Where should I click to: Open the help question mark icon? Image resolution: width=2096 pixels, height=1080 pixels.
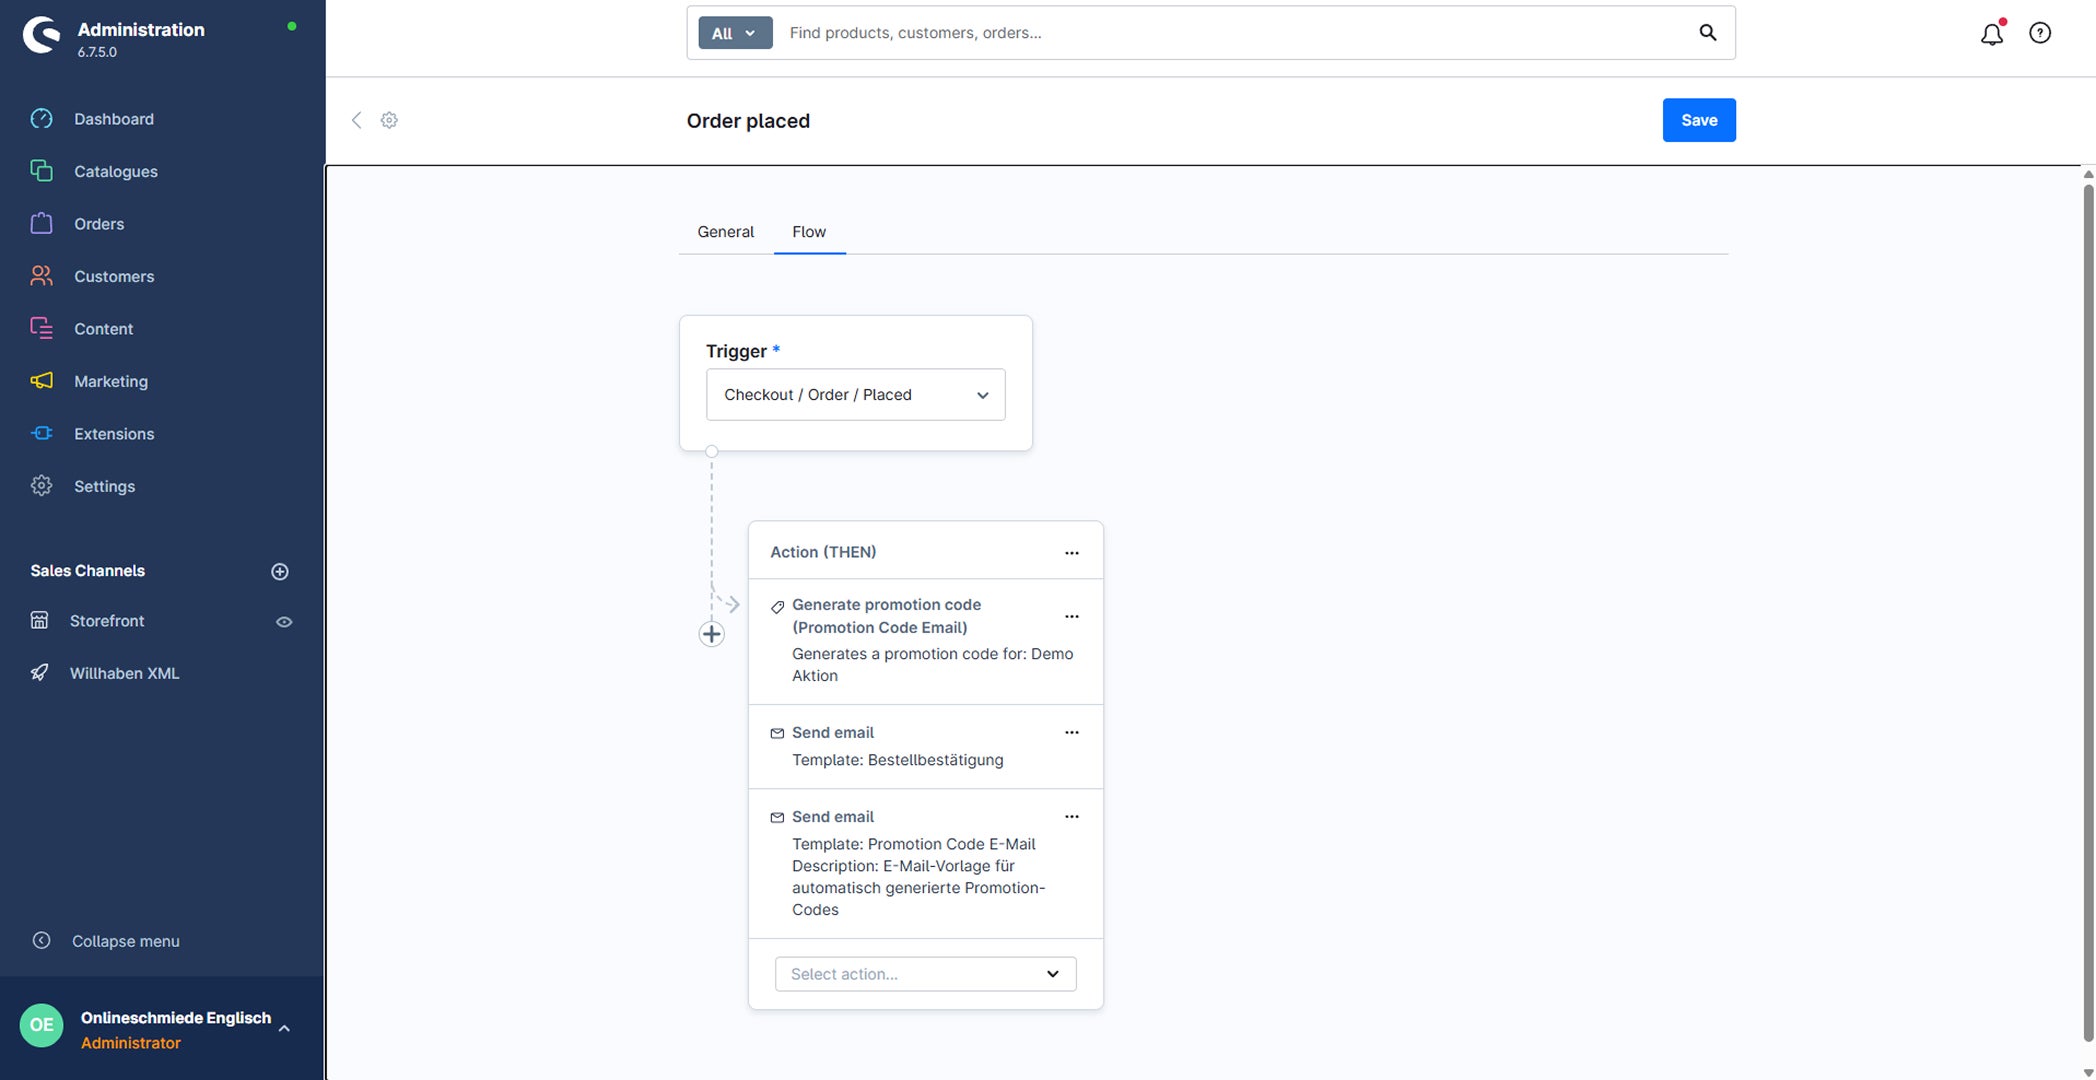[x=2040, y=33]
